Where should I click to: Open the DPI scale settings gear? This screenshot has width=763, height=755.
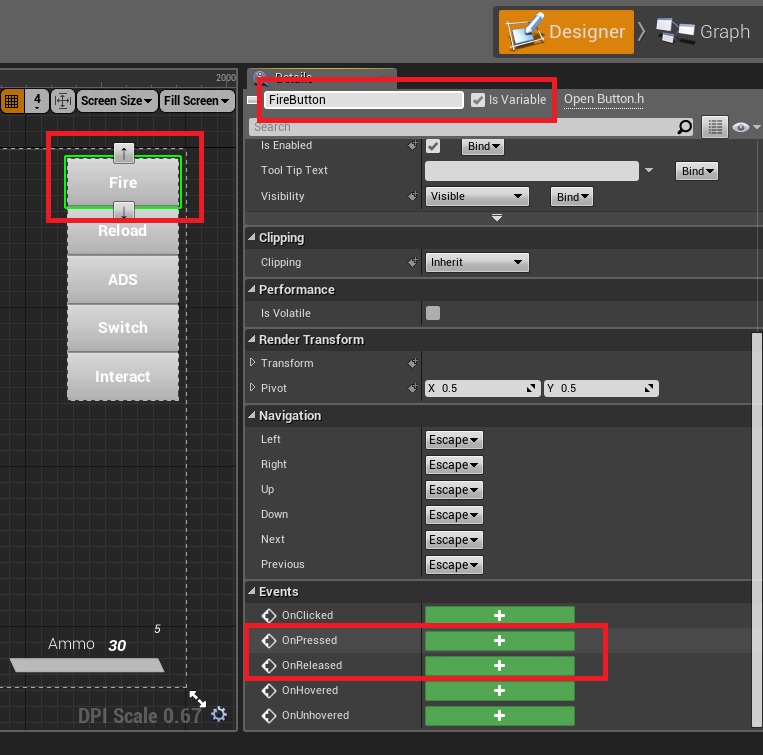coord(219,714)
